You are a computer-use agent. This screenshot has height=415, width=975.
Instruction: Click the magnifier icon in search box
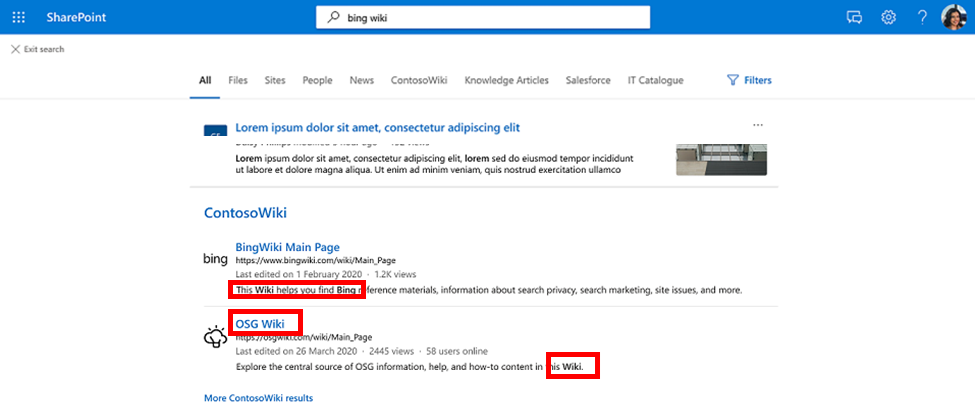pos(335,17)
